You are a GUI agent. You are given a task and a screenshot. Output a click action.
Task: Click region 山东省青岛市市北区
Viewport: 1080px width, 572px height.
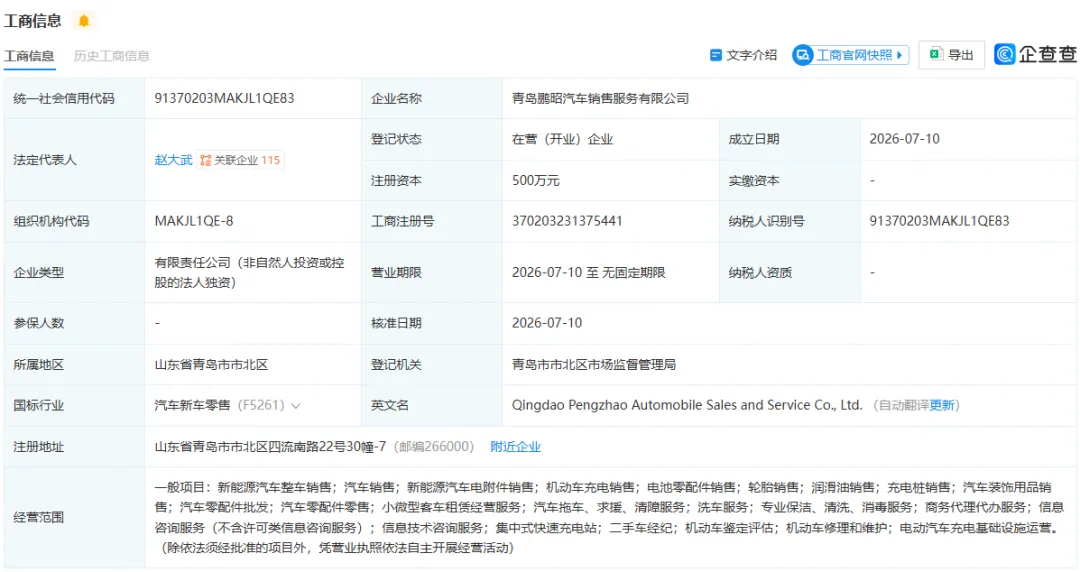[211, 365]
